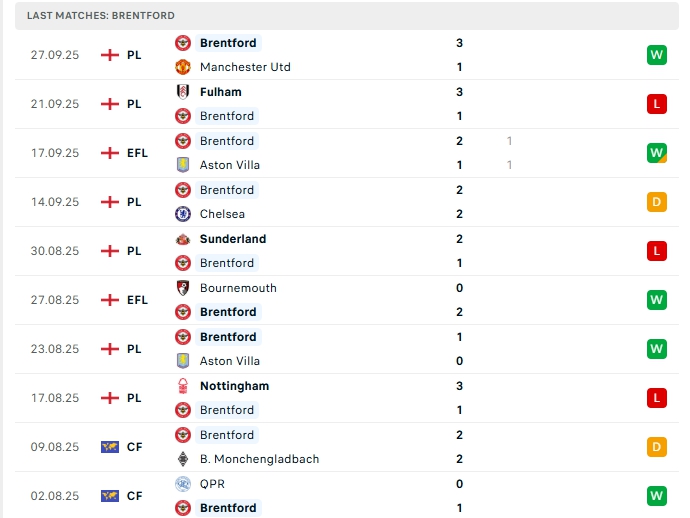Open the Manchester Utd team name link
This screenshot has width=690, height=518.
point(245,67)
